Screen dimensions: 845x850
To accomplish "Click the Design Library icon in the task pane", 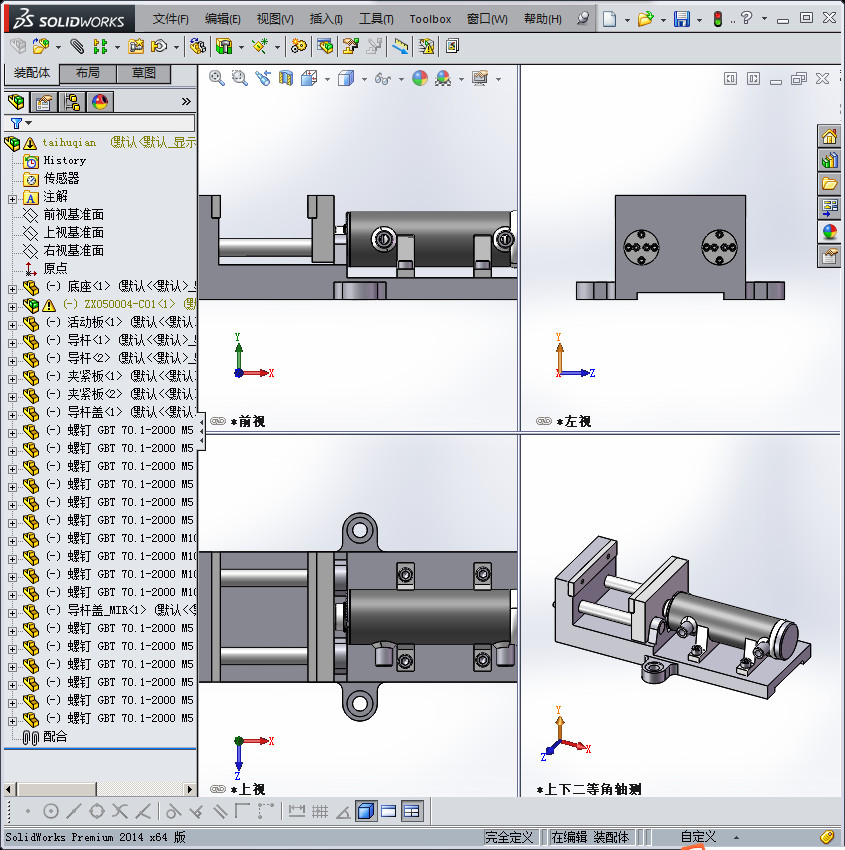I will [829, 160].
